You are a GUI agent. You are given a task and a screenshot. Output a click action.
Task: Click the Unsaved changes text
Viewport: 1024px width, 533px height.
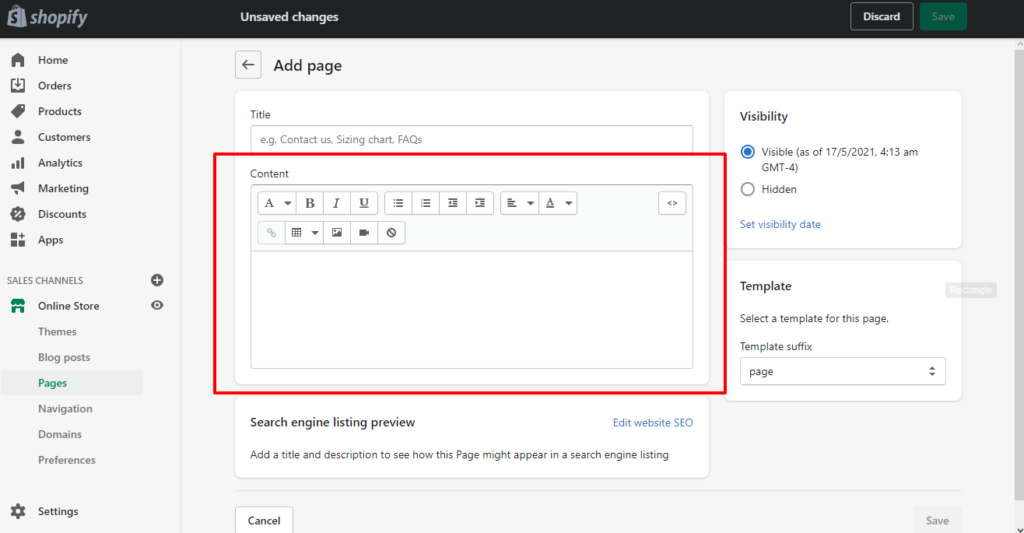289,17
